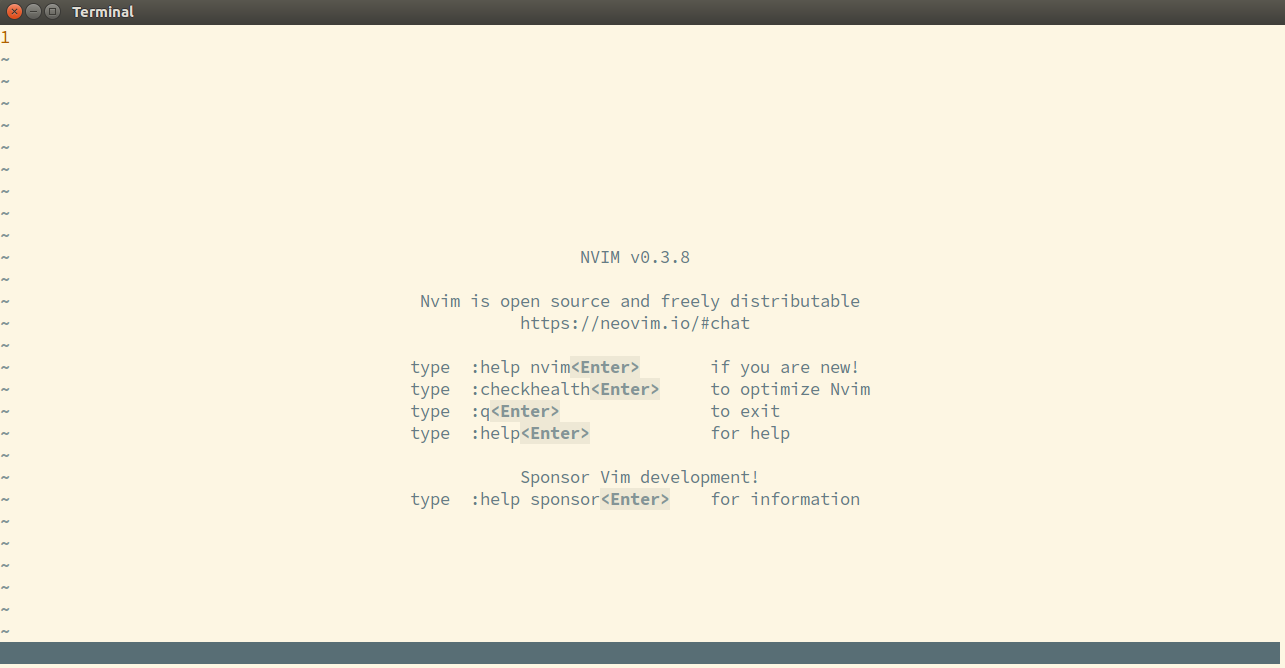Image resolution: width=1285 pixels, height=668 pixels.
Task: Open the neovim.io chat URL
Action: click(x=635, y=323)
